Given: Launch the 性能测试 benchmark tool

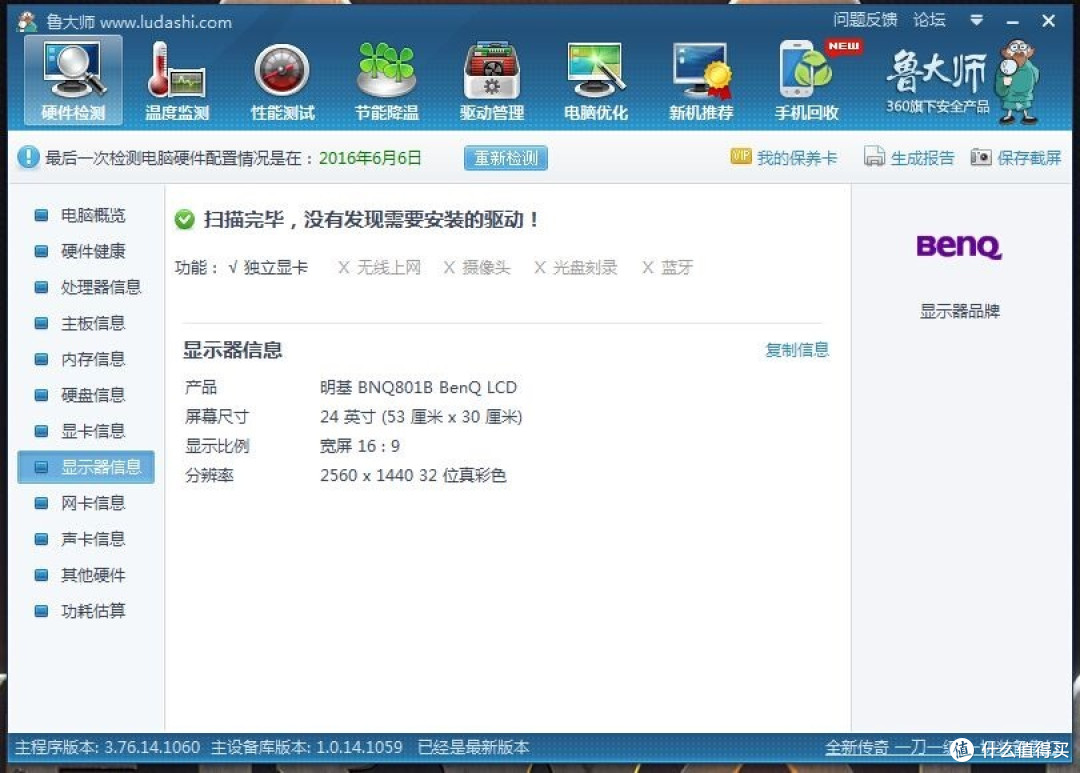Looking at the screenshot, I should (282, 81).
